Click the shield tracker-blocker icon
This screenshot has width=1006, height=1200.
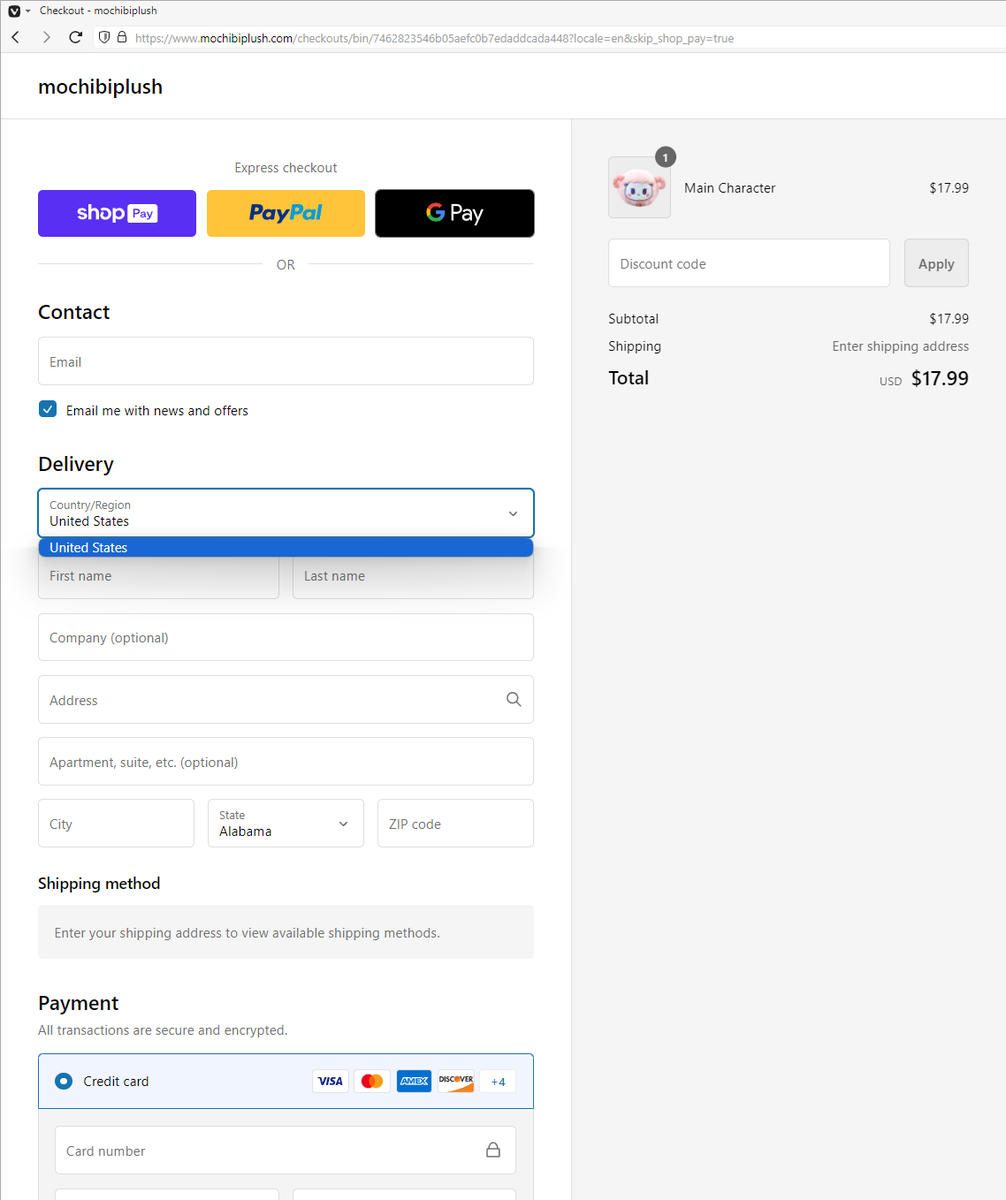[x=103, y=37]
